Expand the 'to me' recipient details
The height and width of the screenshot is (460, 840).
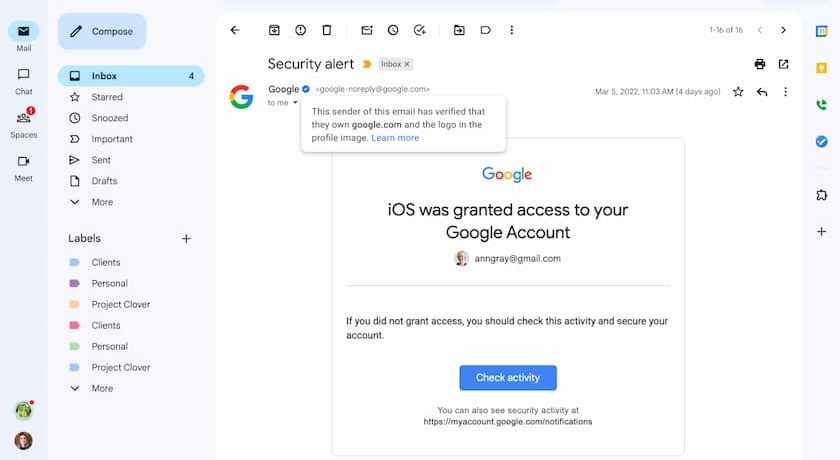(x=296, y=102)
